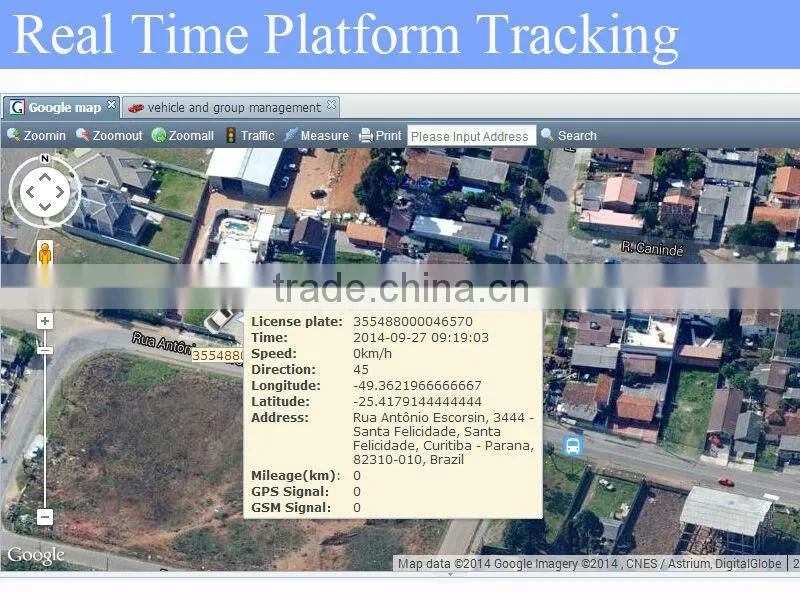Reset map orientation with N compass marker
Image resolution: width=800 pixels, height=600 pixels.
45,159
